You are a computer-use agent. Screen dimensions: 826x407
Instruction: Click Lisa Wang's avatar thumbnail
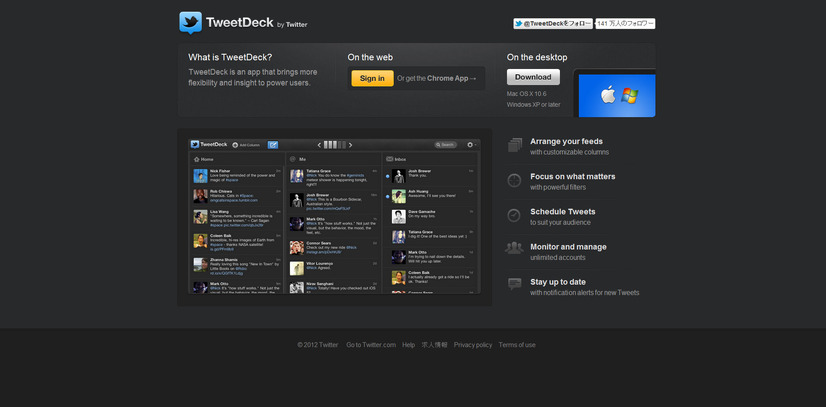point(200,216)
